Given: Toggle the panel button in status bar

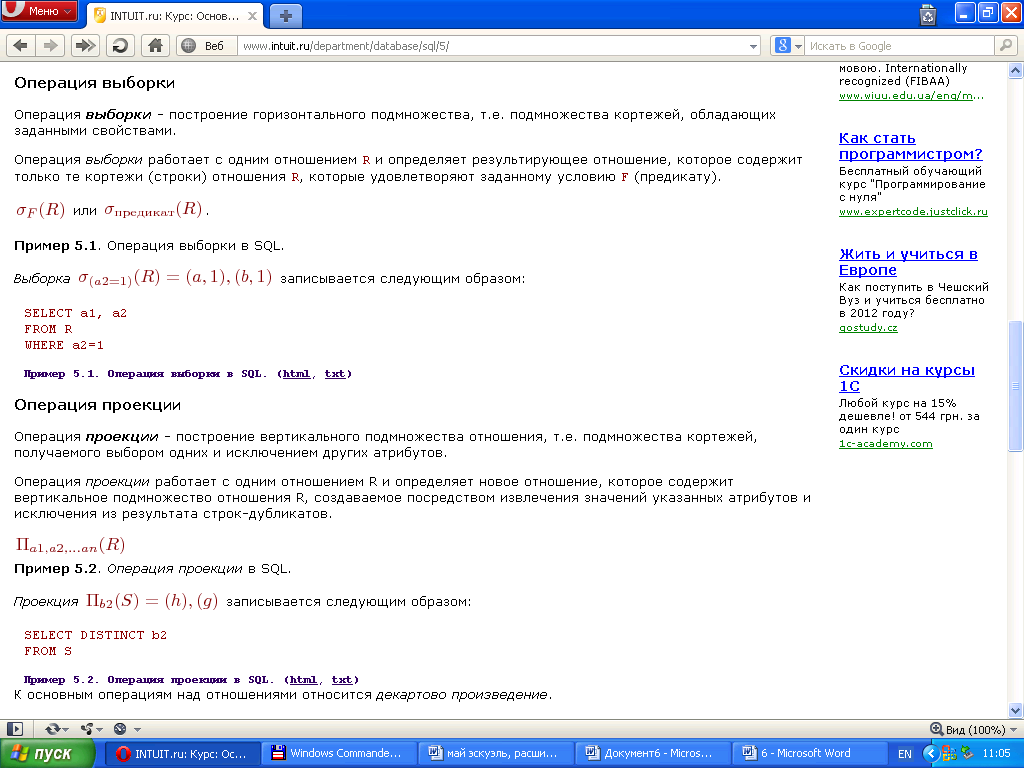Looking at the screenshot, I should pos(14,729).
